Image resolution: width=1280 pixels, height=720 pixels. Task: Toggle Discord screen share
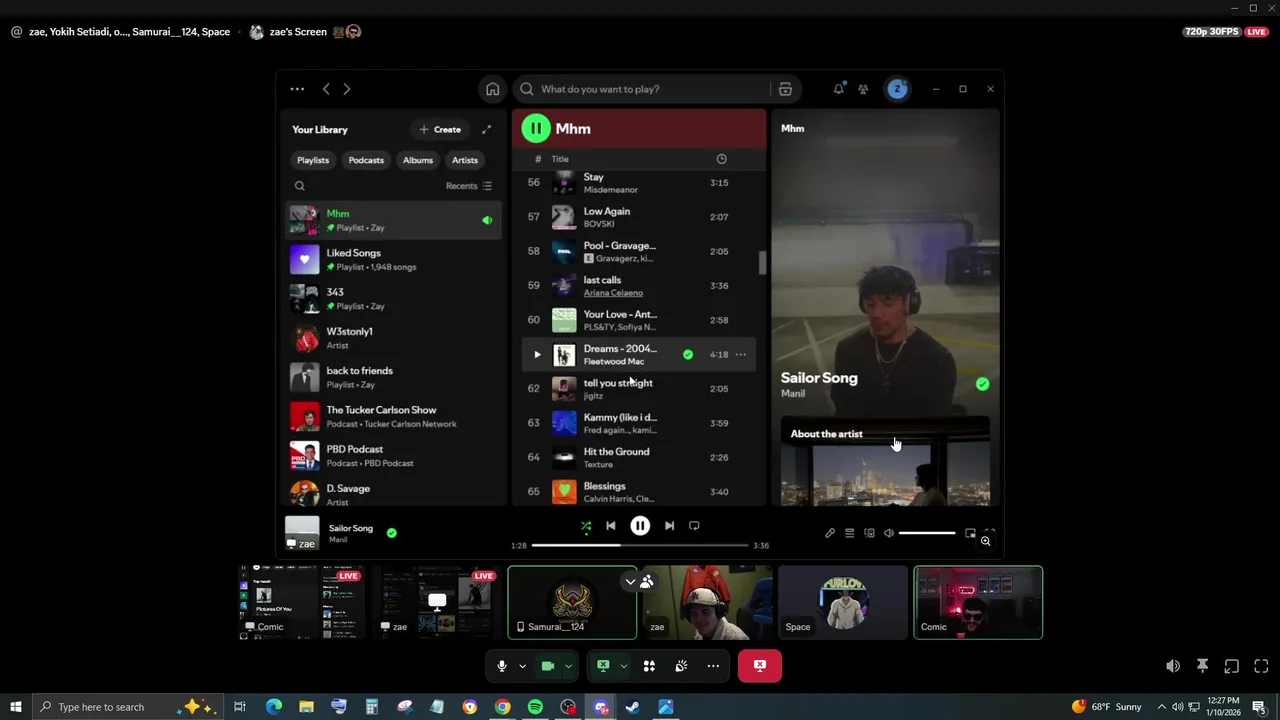(x=603, y=666)
